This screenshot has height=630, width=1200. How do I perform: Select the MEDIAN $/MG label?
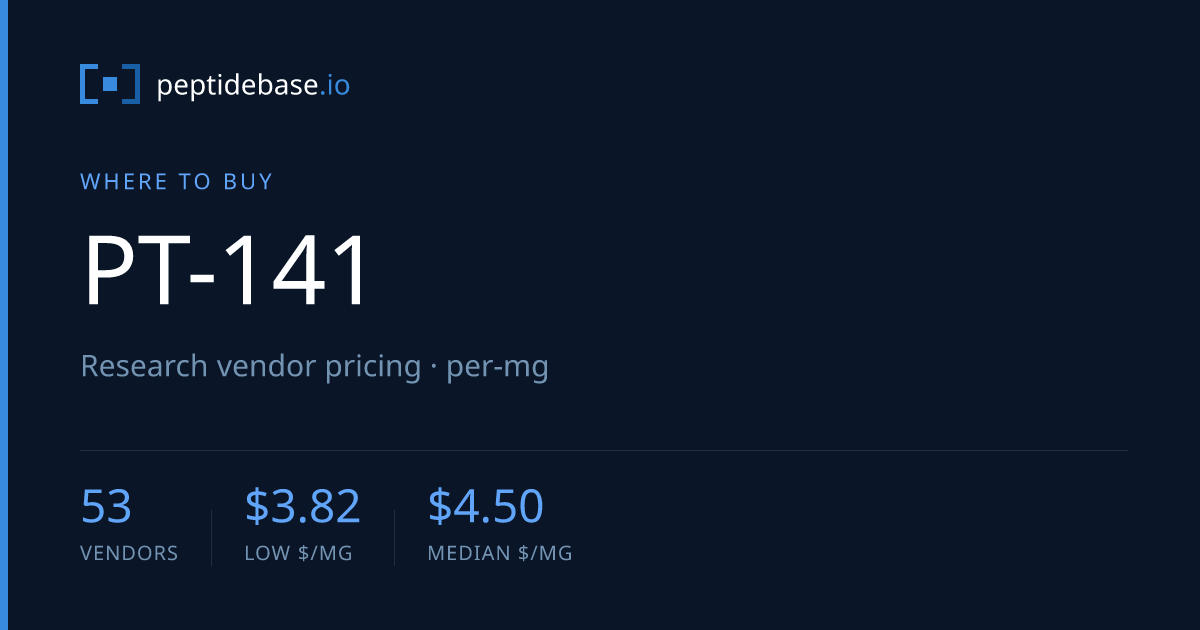(500, 553)
